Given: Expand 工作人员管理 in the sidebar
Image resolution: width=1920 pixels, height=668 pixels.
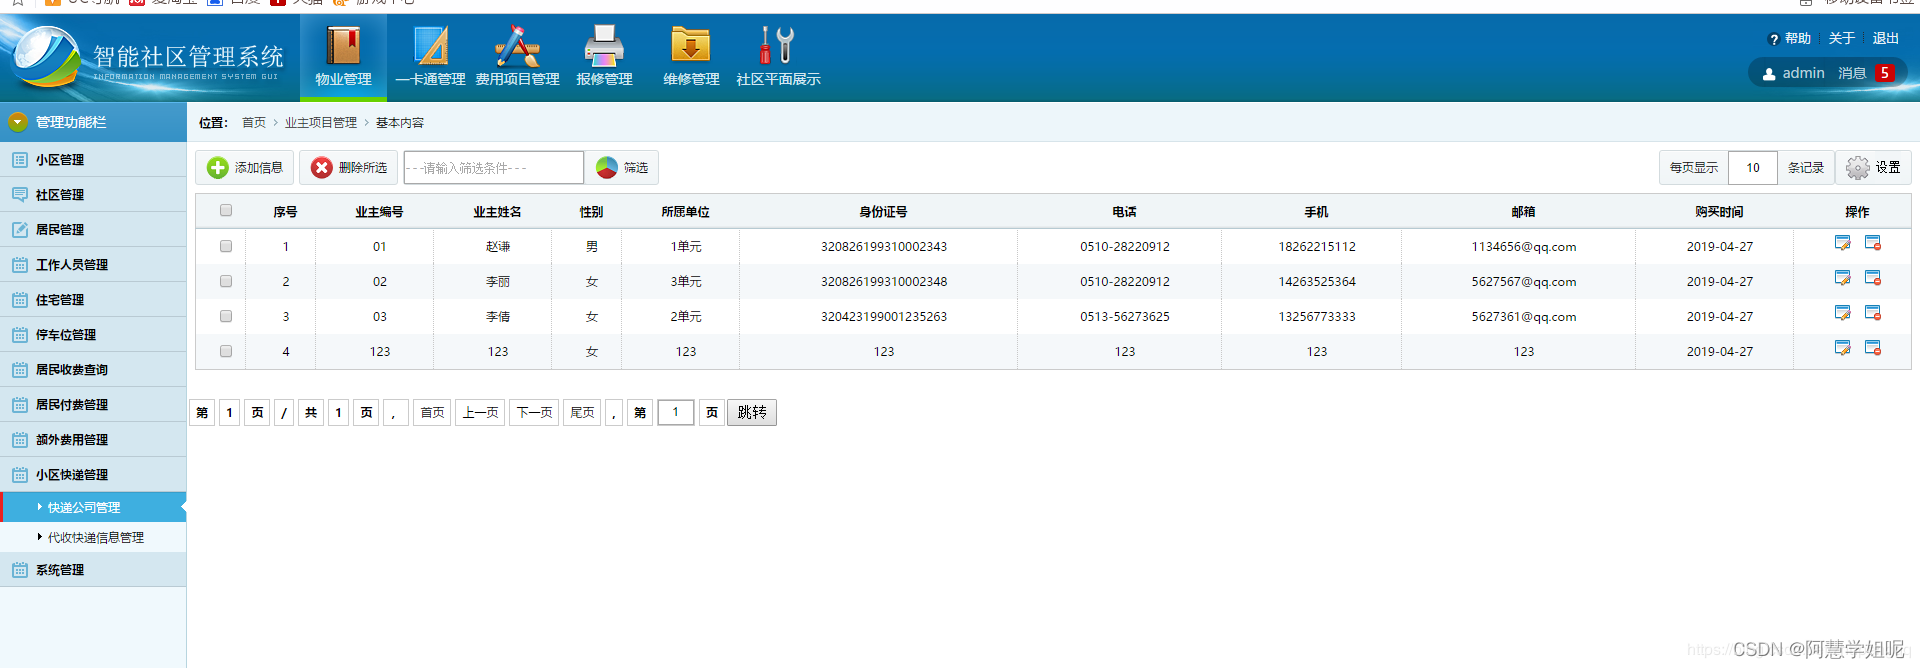Looking at the screenshot, I should [93, 265].
